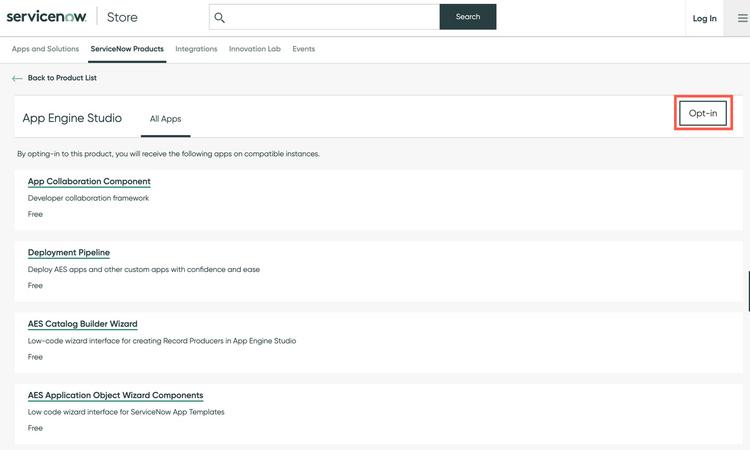The width and height of the screenshot is (750, 450).
Task: Open AES Catalog Builder Wizard link
Action: coord(82,324)
